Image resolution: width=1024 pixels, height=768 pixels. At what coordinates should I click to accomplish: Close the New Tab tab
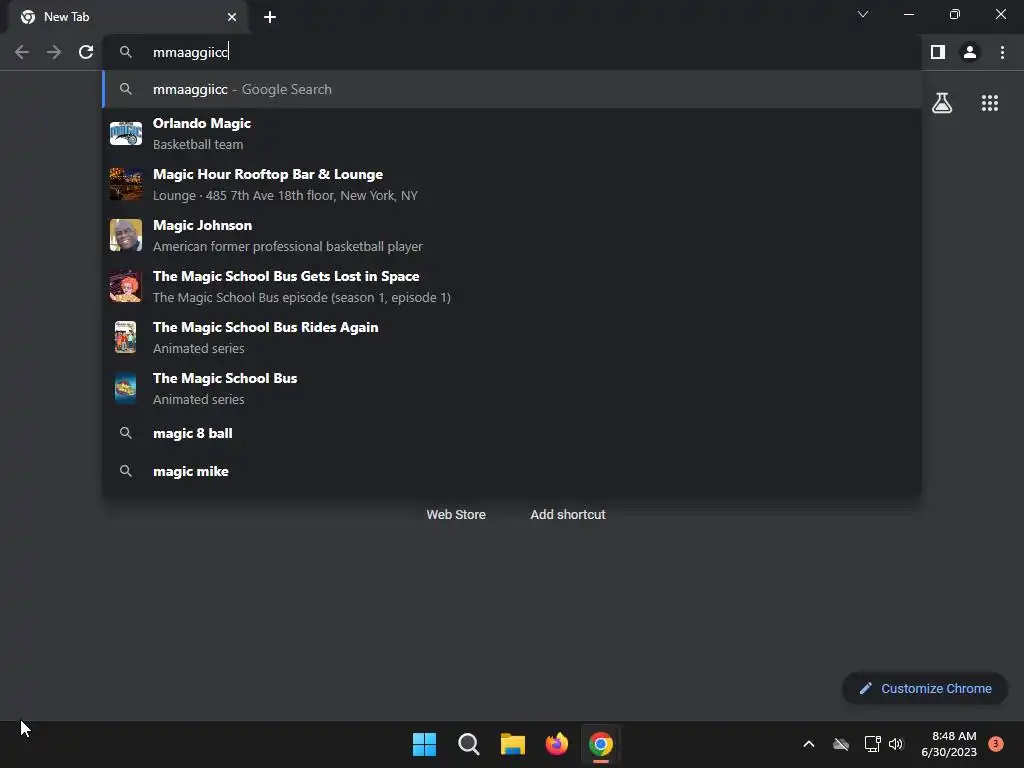232,17
